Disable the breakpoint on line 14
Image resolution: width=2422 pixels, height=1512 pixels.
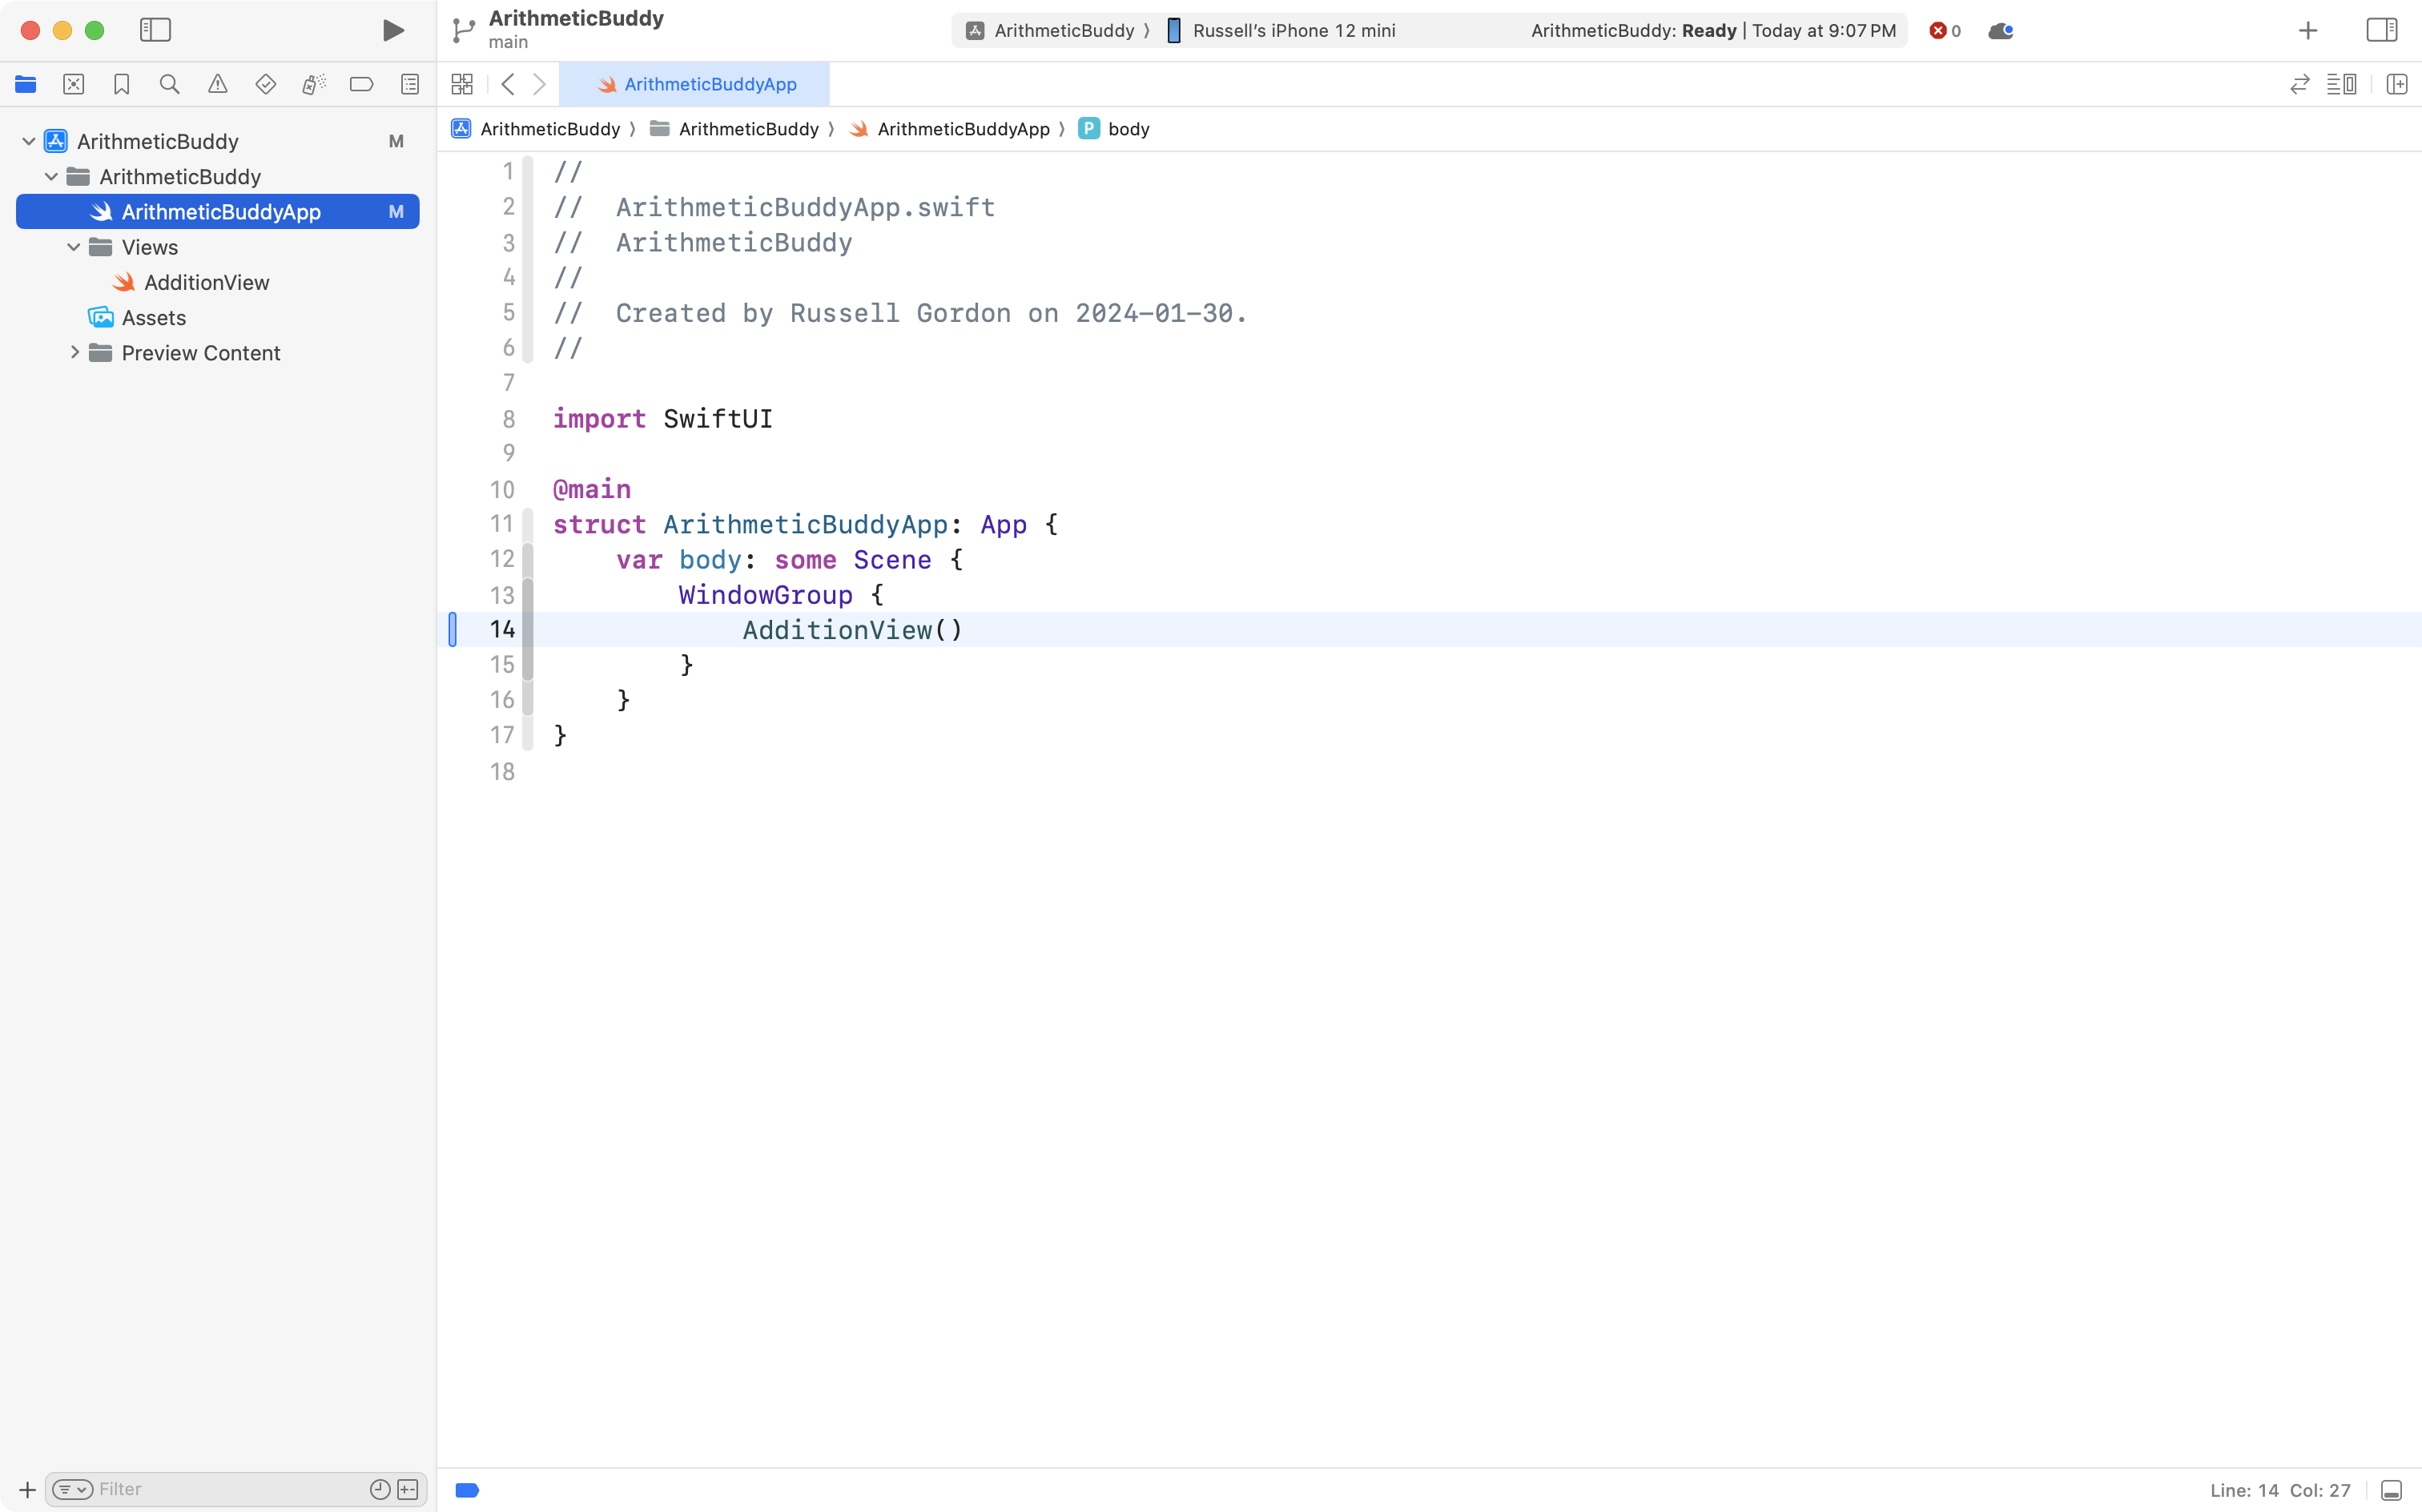[x=453, y=629]
